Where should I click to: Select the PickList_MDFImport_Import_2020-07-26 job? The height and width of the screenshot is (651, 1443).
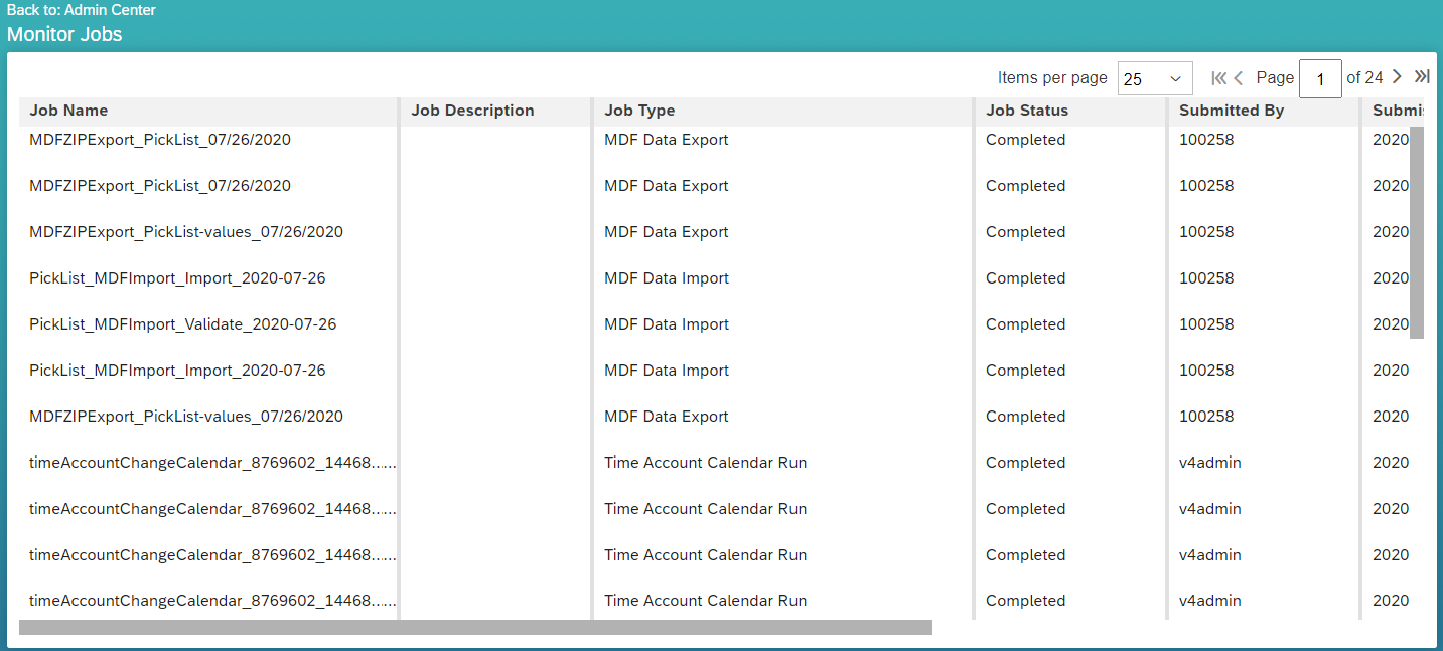pyautogui.click(x=177, y=277)
